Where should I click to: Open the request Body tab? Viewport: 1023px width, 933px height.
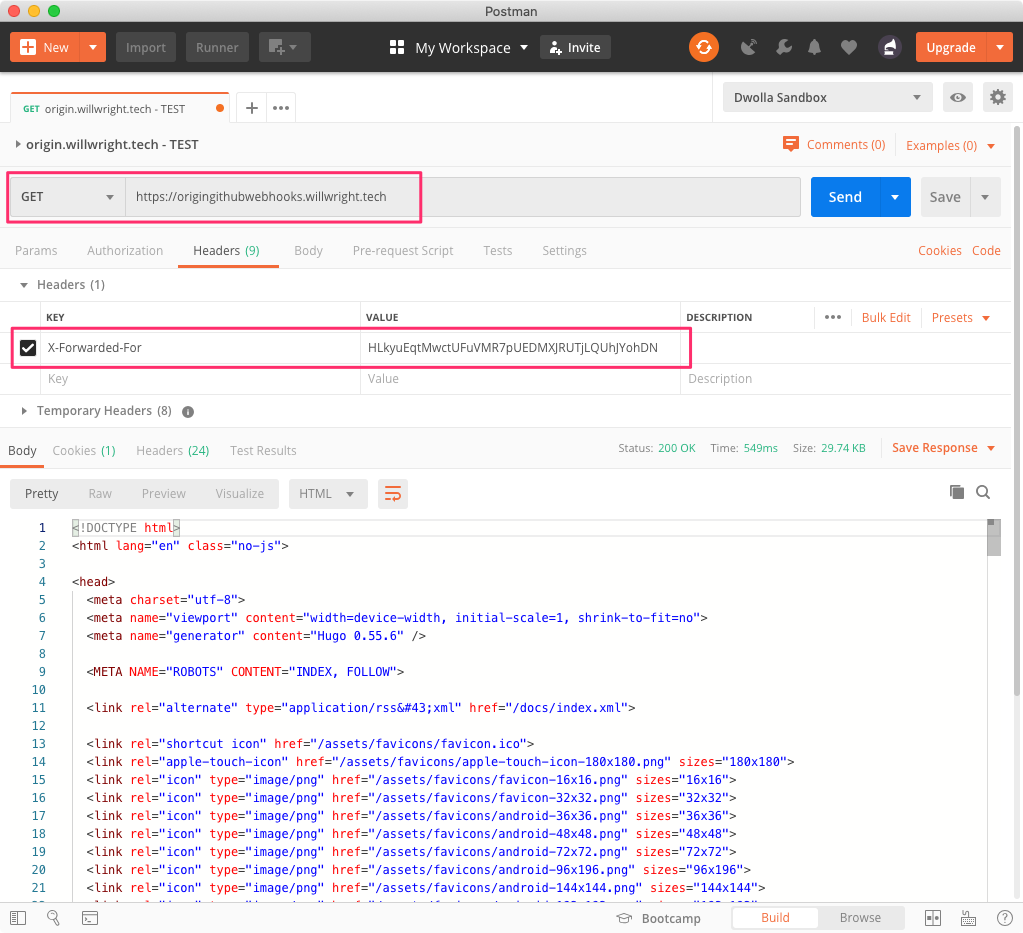point(308,251)
